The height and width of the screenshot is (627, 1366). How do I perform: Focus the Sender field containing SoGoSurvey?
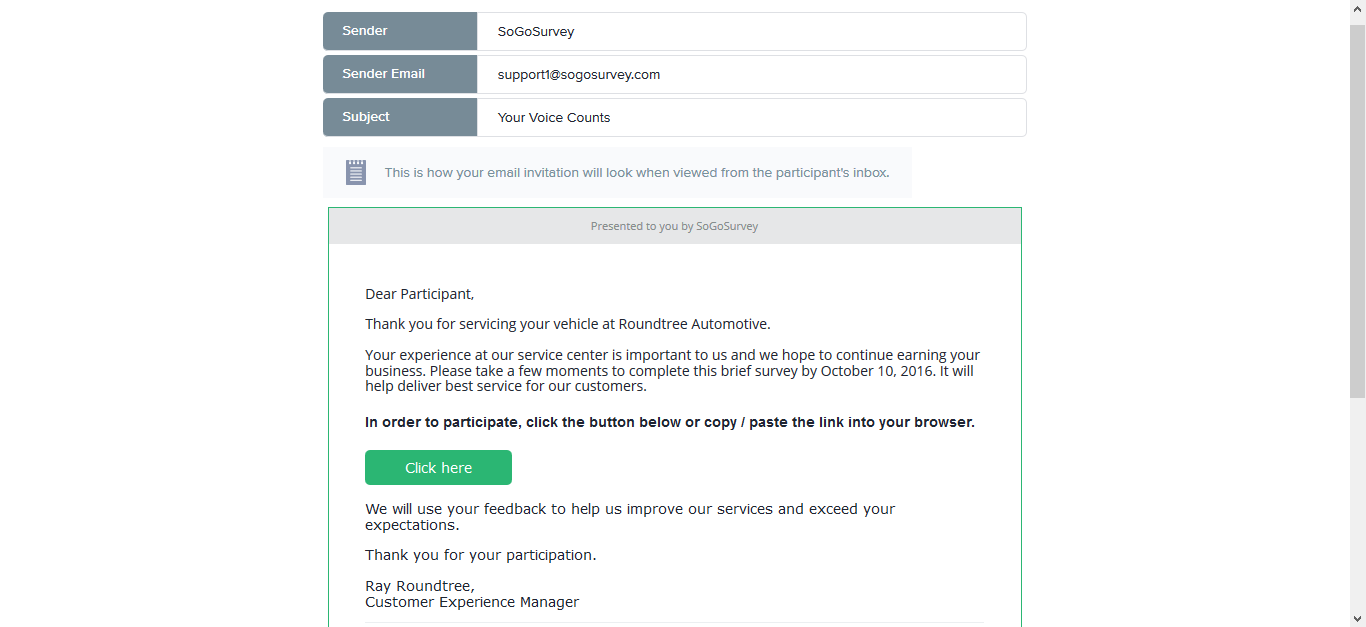750,31
